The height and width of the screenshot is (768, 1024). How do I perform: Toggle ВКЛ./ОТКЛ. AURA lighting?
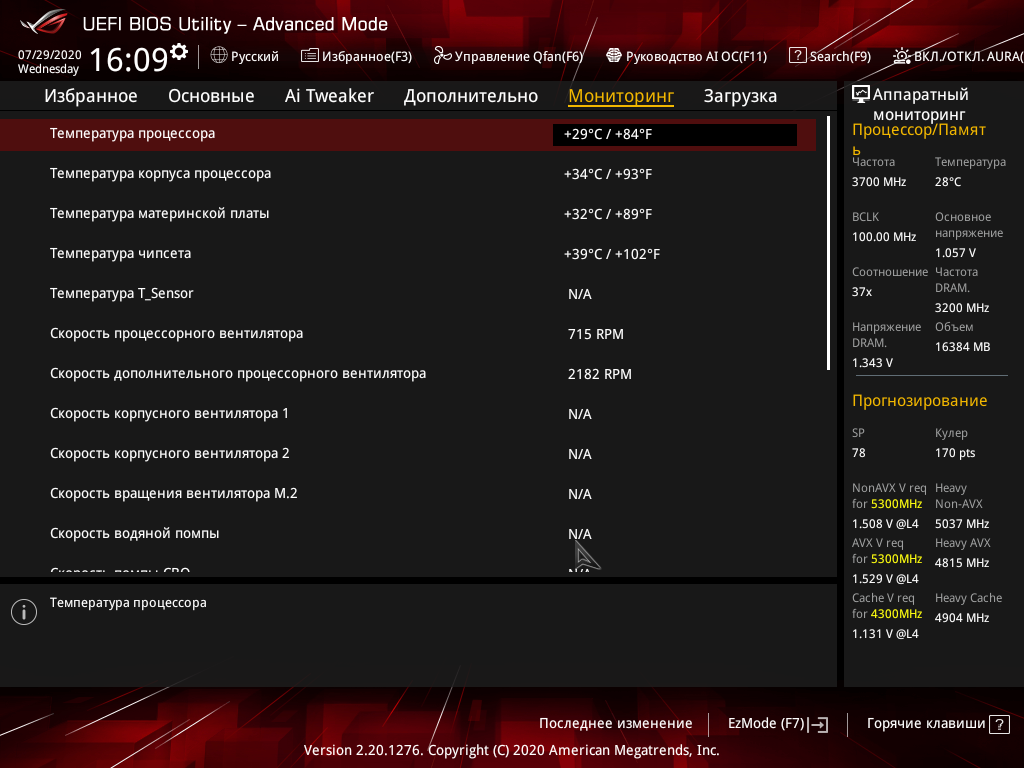click(x=958, y=56)
